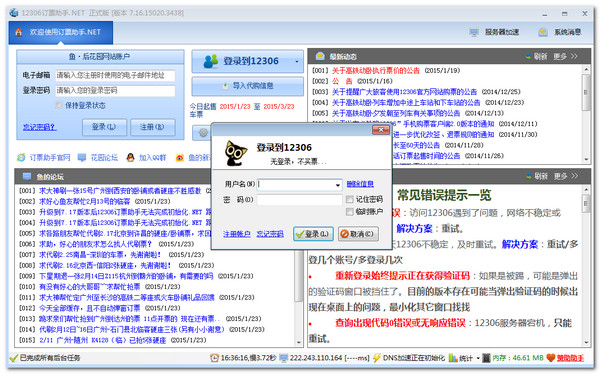Click the refresh icon in 最新动态 header

coord(528,57)
